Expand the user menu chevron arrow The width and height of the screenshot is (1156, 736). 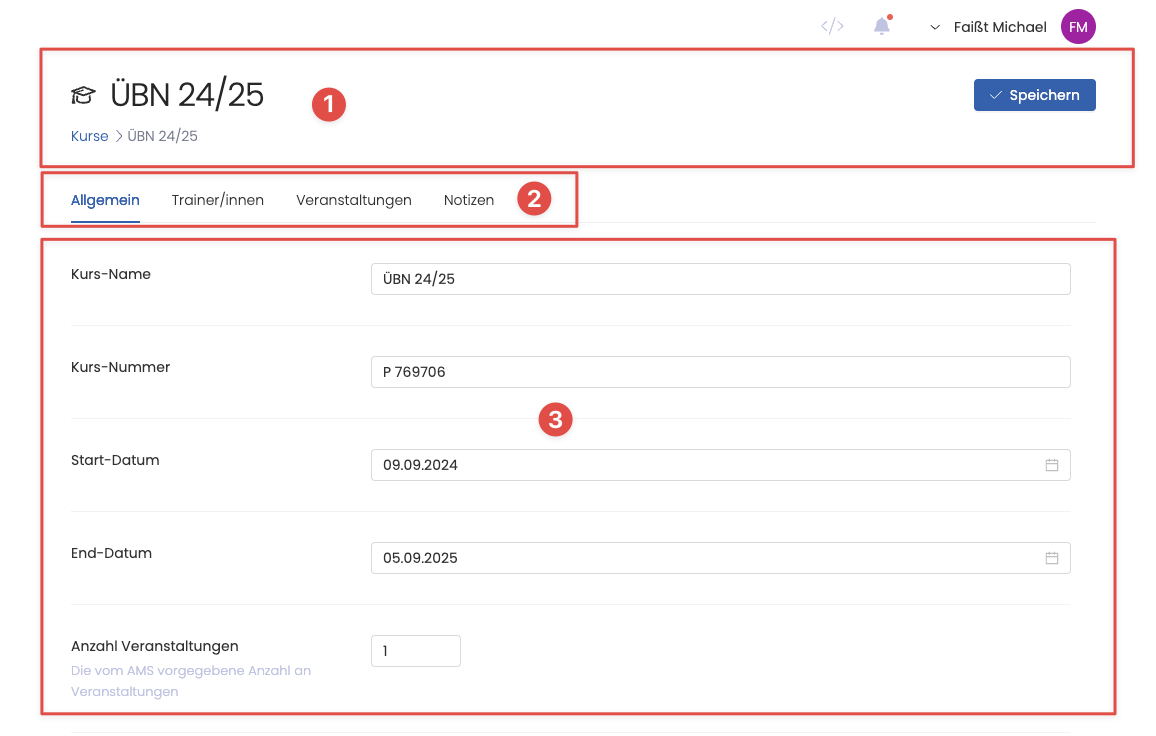(x=935, y=28)
